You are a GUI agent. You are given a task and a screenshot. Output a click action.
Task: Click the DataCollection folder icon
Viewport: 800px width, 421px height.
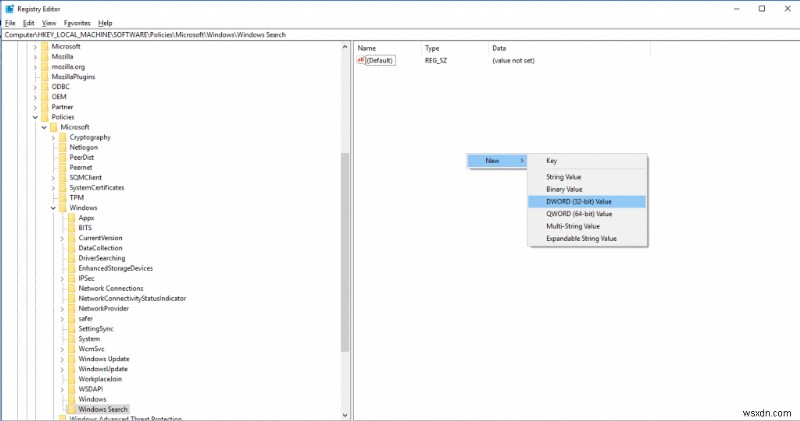pos(71,248)
